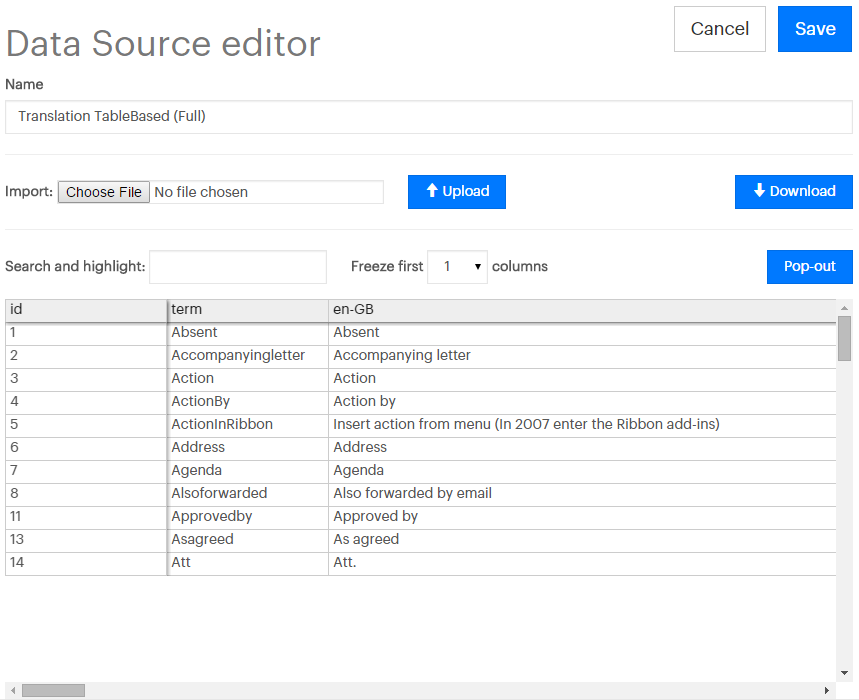The width and height of the screenshot is (859, 700).
Task: Select the ActionInRibbon term cell
Action: click(248, 424)
